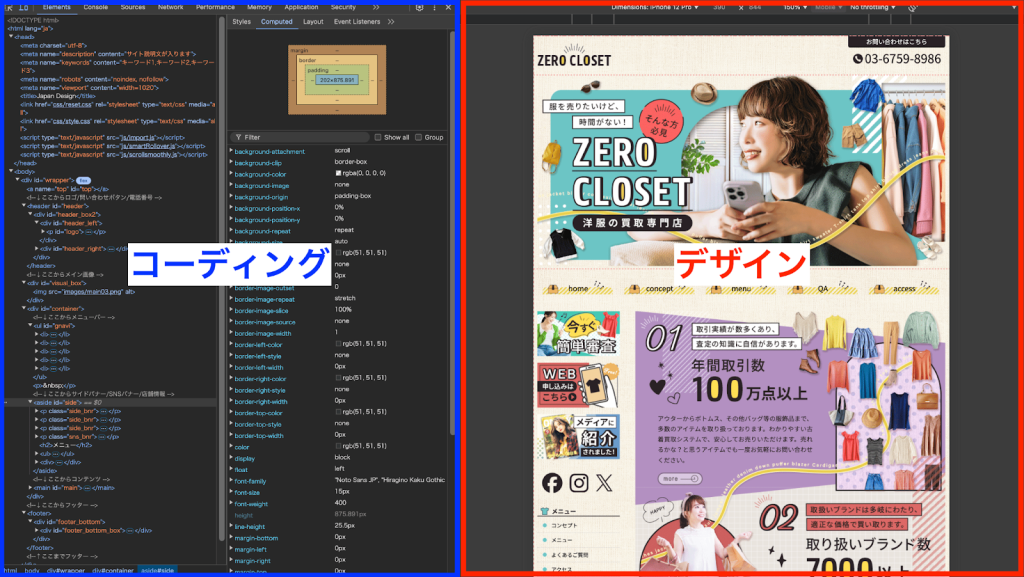This screenshot has height=577, width=1024.
Task: Open the Instagram icon link
Action: [x=578, y=483]
